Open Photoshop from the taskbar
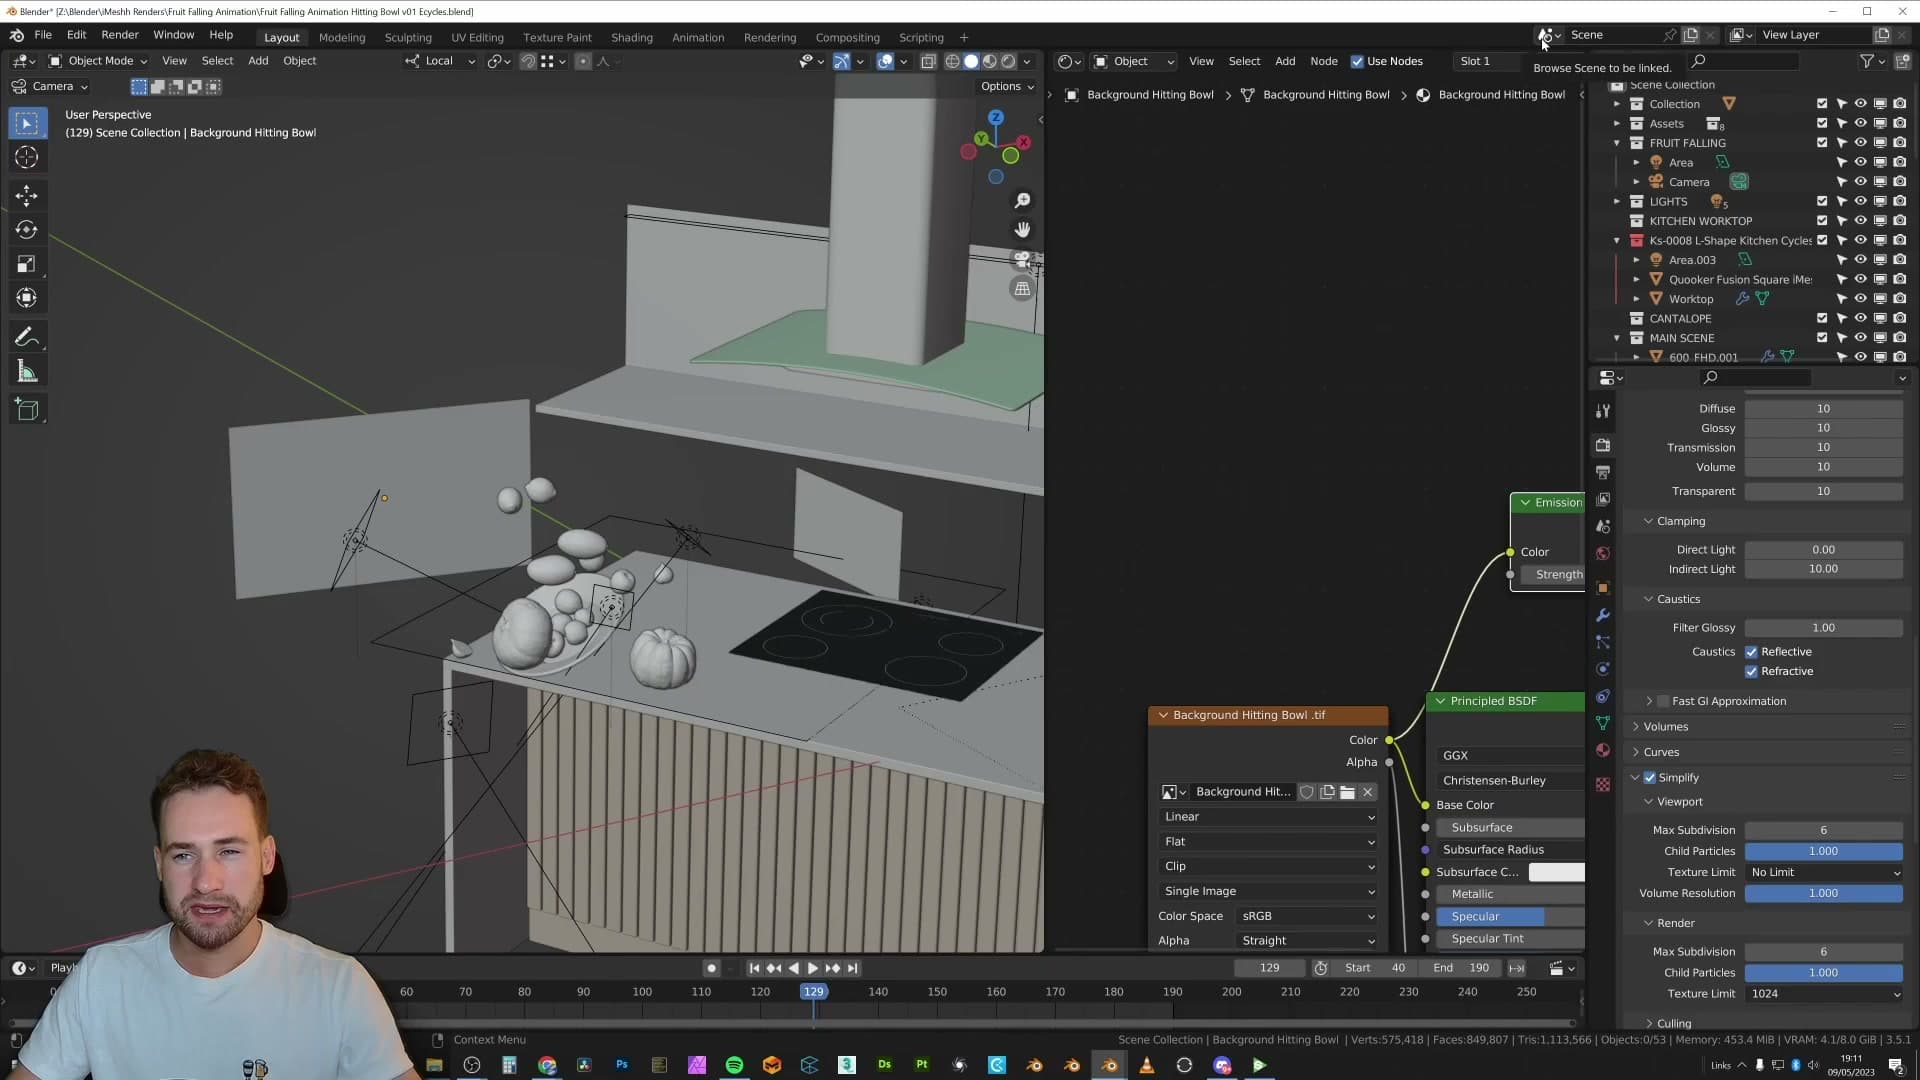The width and height of the screenshot is (1920, 1080). (622, 1065)
